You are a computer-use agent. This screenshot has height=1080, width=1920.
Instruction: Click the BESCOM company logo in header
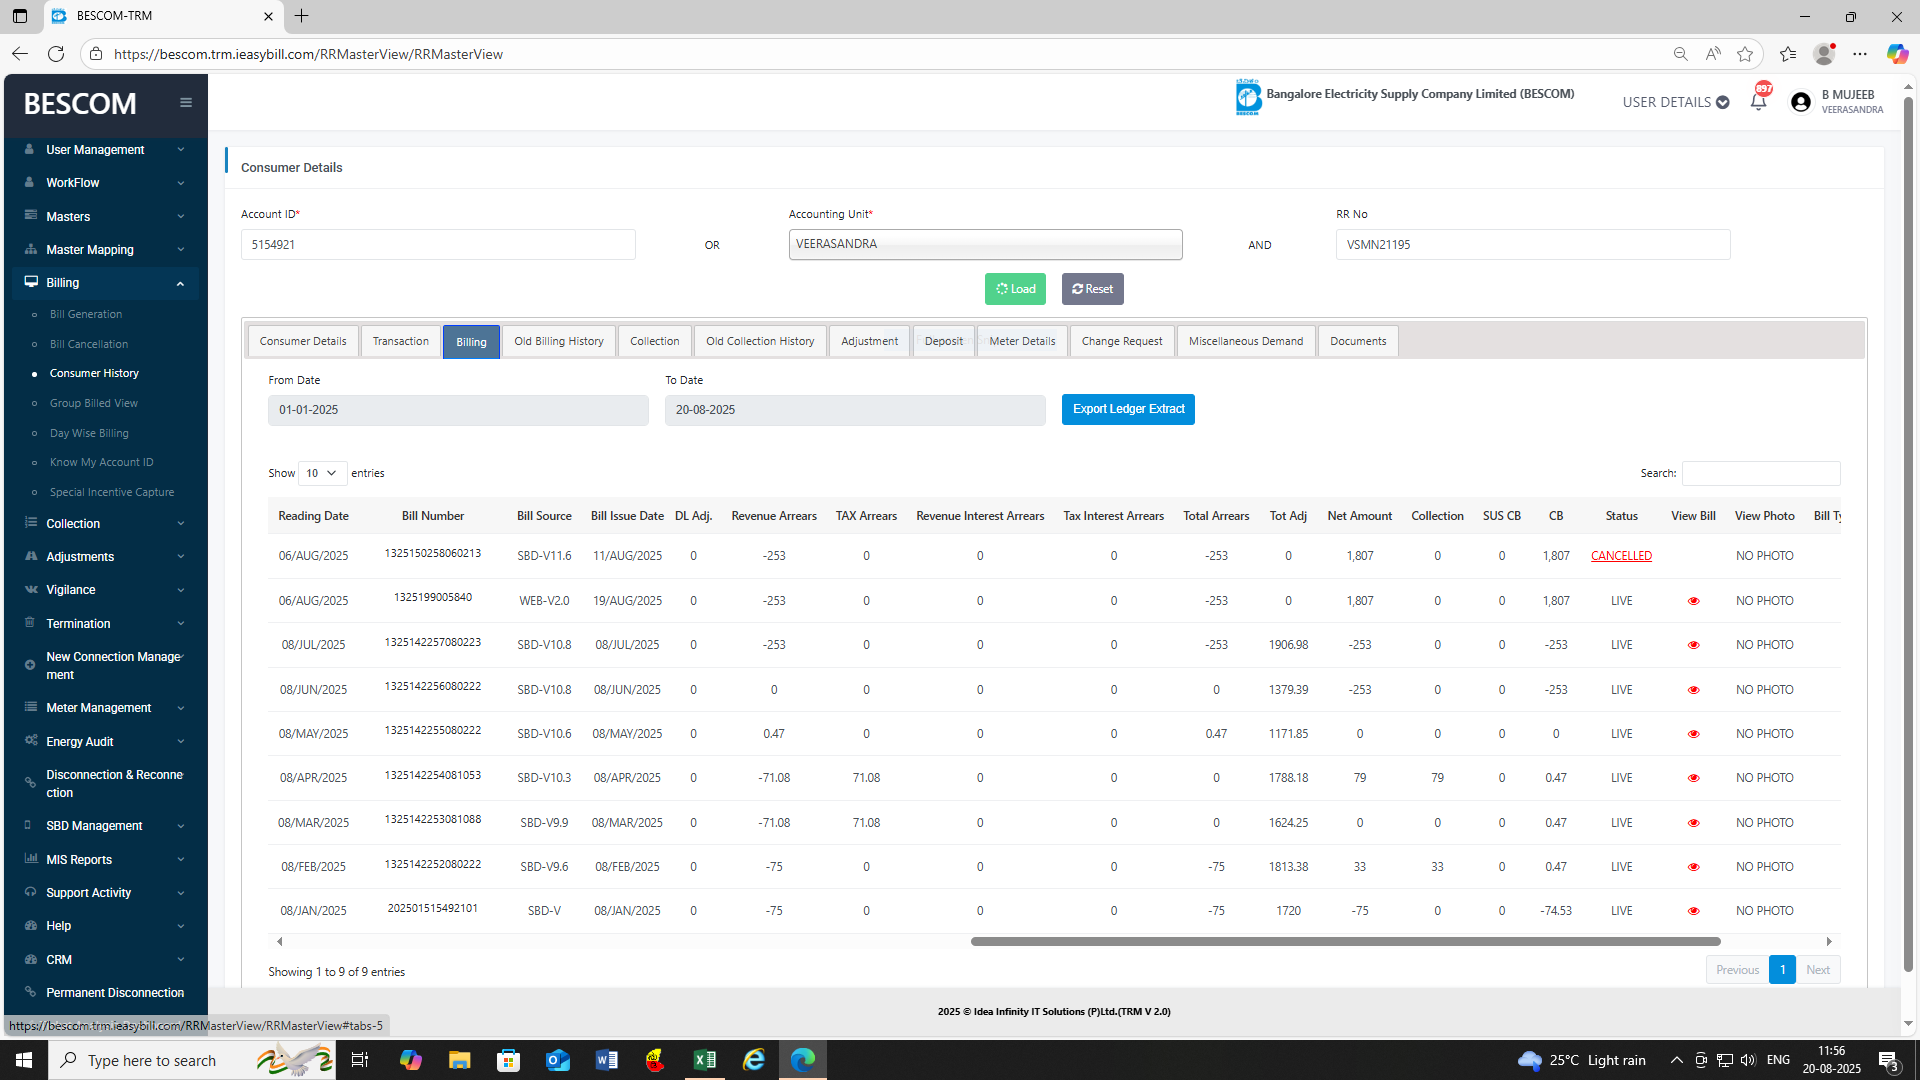pos(1248,97)
